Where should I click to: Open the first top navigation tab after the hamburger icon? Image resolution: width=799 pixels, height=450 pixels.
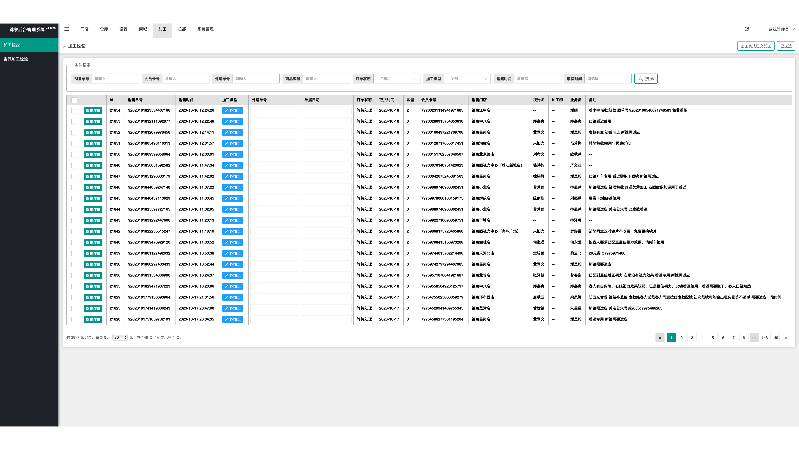[85, 29]
